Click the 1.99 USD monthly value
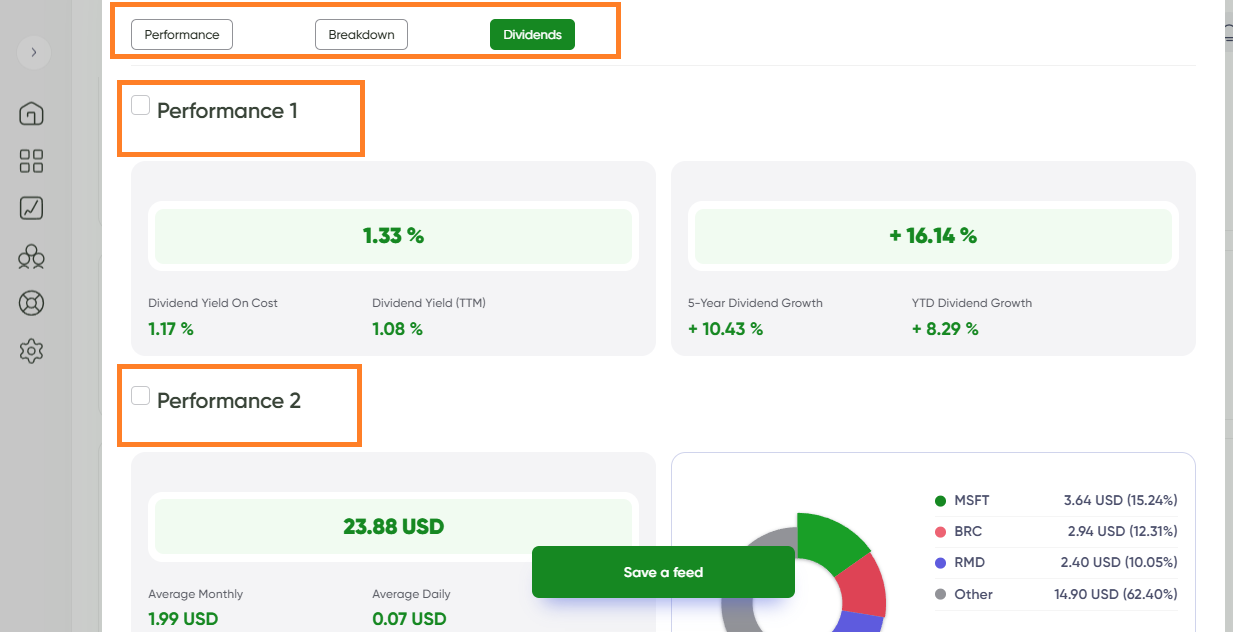This screenshot has height=632, width=1233. [x=183, y=619]
